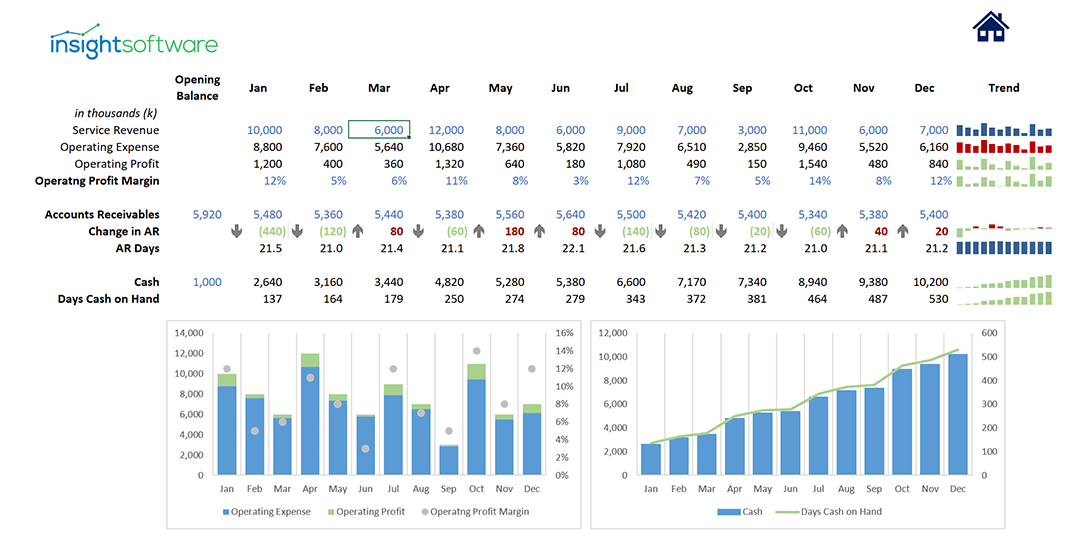Select the selected Mar Service Revenue cell 6,000
Viewport: 1080px width, 557px height.
(379, 129)
